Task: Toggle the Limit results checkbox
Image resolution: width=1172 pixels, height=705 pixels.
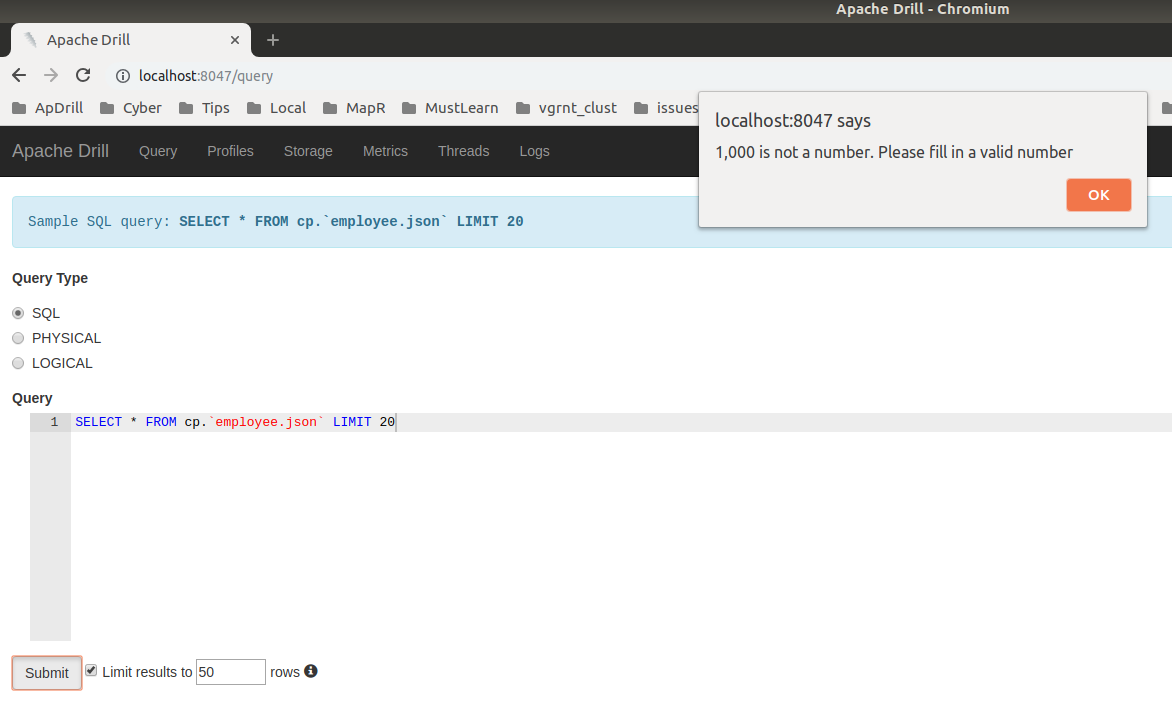Action: 91,671
